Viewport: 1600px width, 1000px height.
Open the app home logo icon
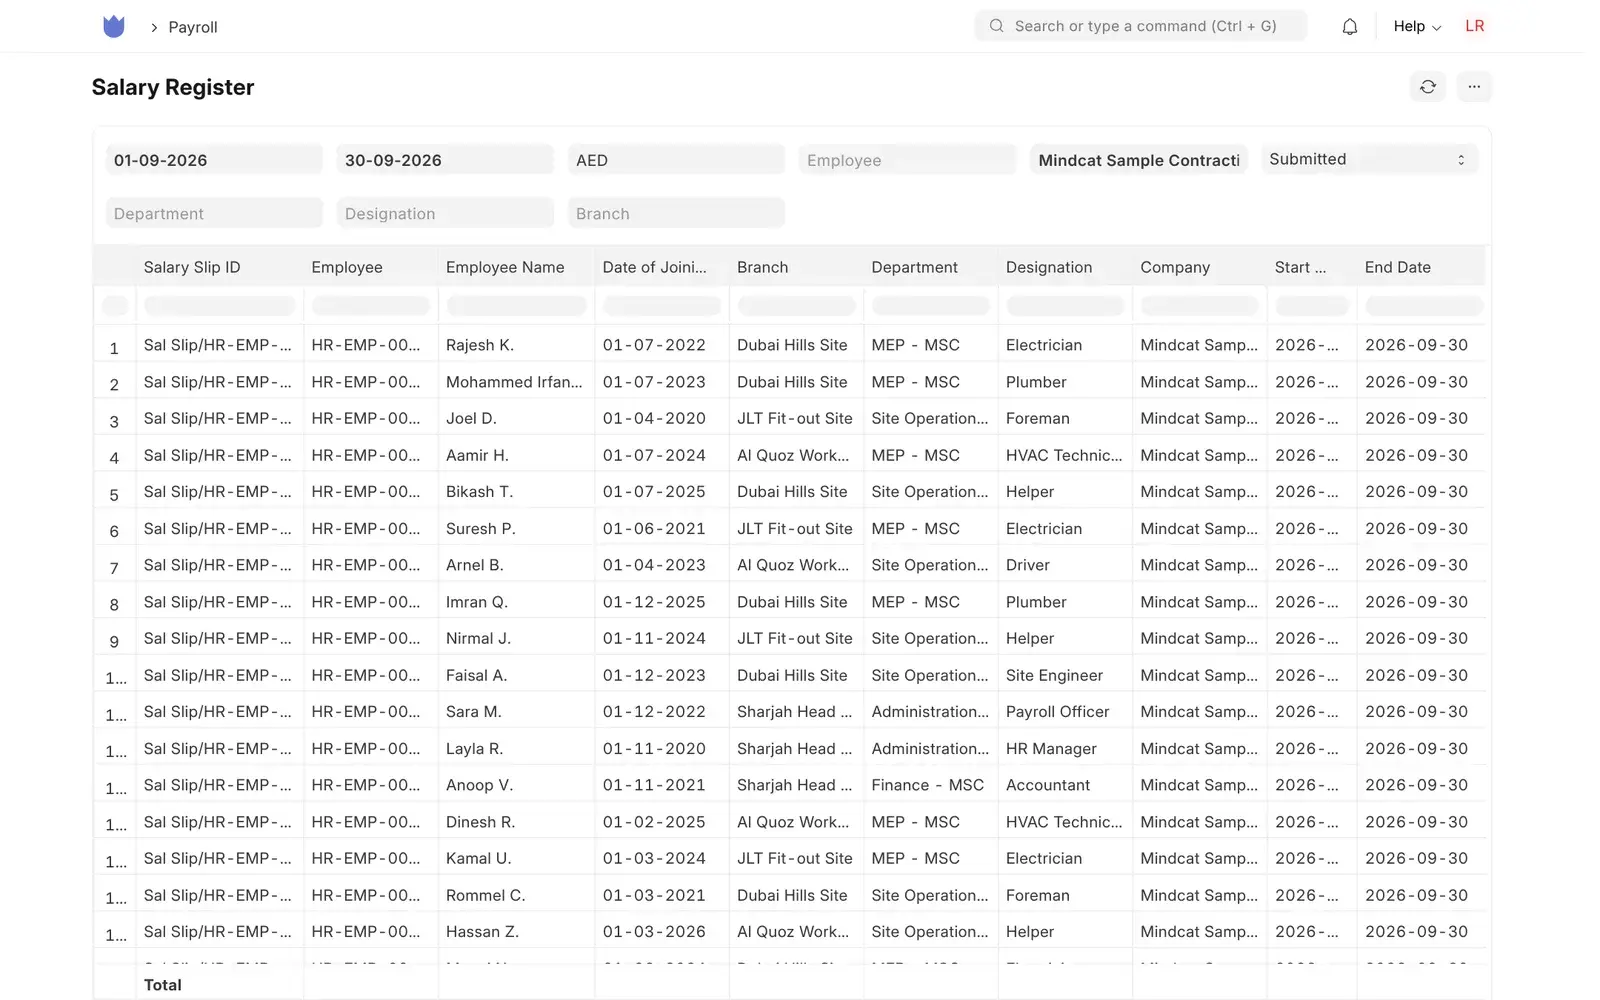click(x=114, y=27)
